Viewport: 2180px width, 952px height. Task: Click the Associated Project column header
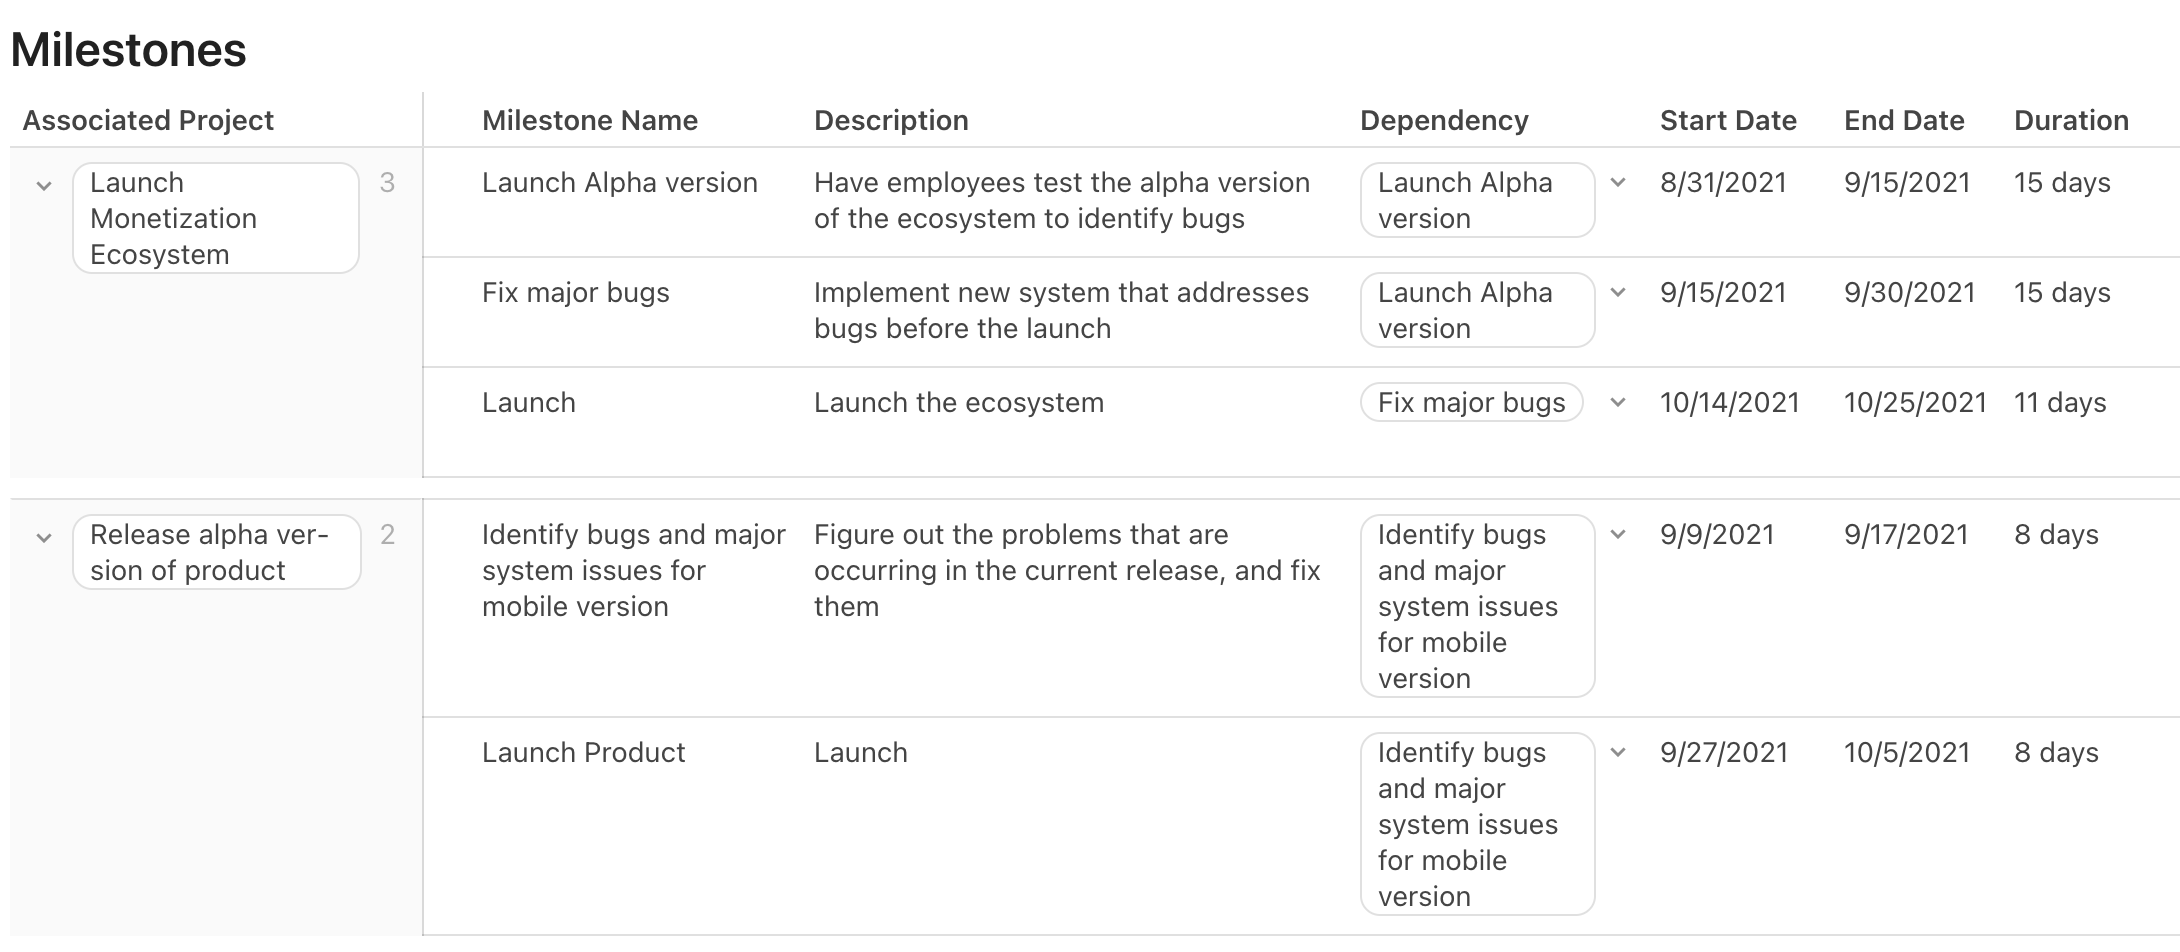tap(148, 120)
